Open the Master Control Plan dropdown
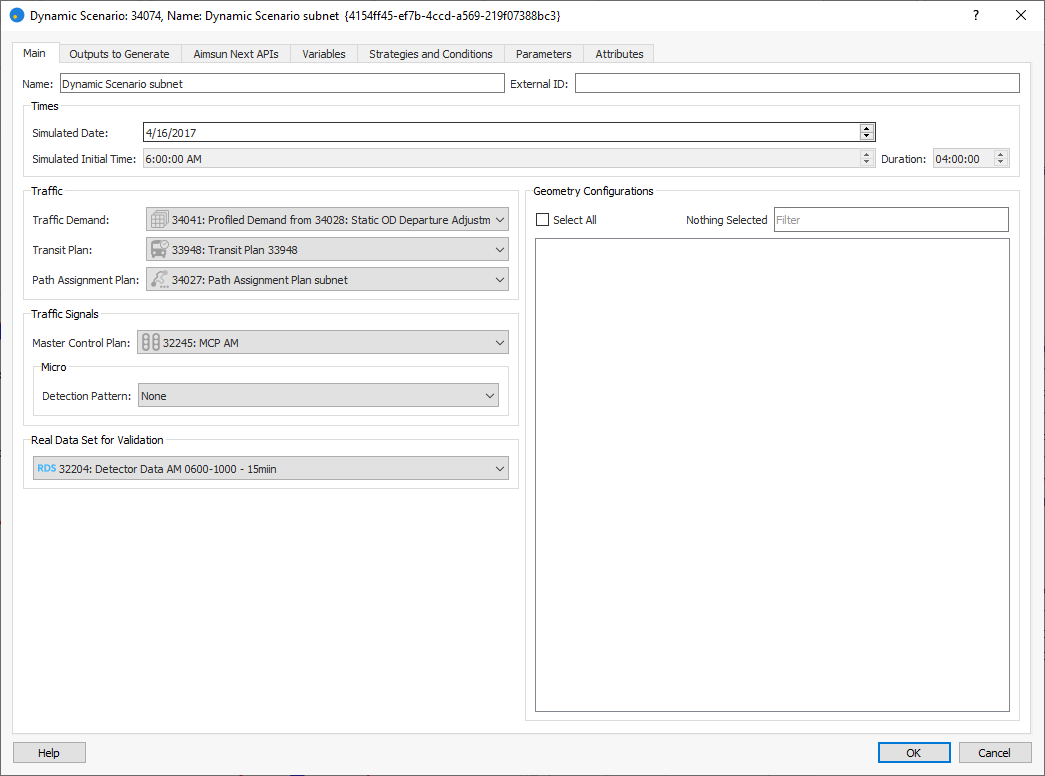 point(500,343)
